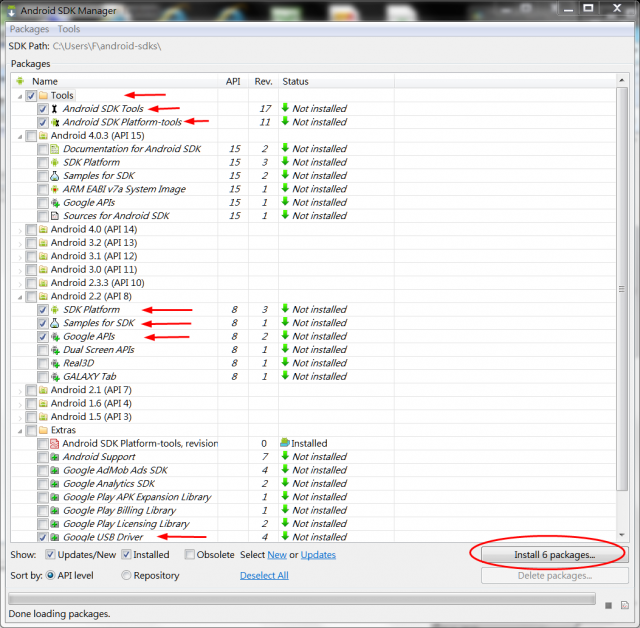Viewport: 640px width, 628px height.
Task: Click the API 15 Google APIs icon
Action: click(x=55, y=203)
